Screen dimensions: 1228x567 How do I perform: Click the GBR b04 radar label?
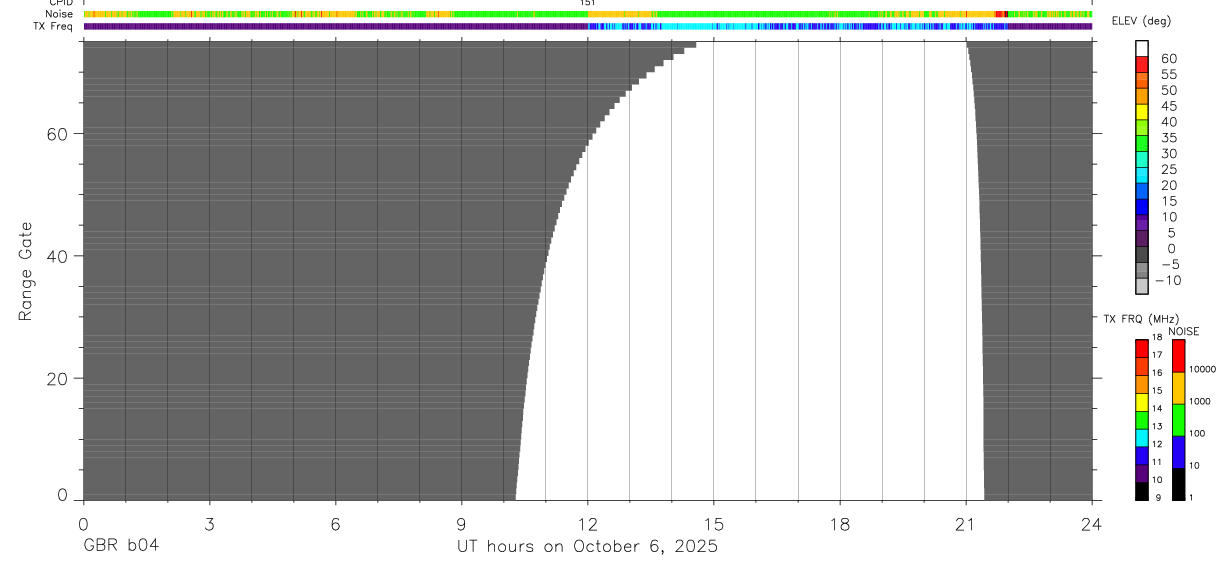pos(120,547)
